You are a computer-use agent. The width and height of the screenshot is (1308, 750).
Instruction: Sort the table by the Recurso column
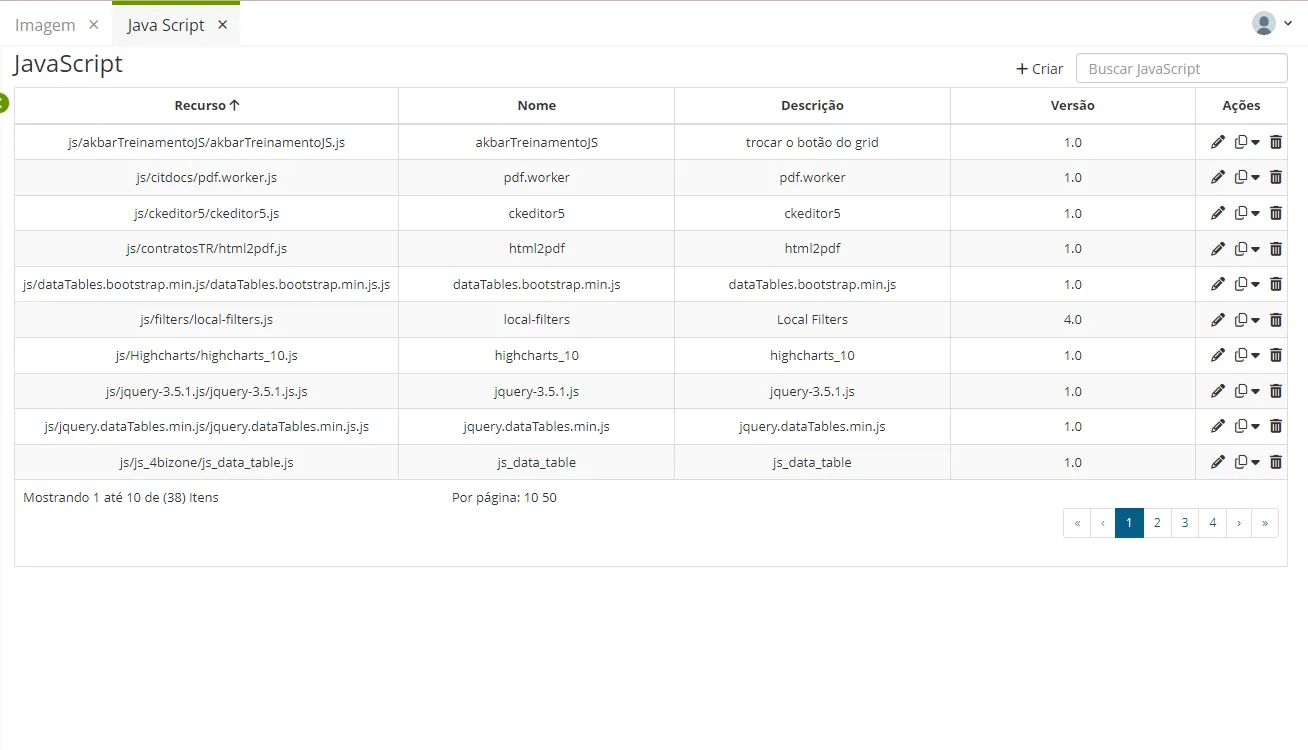207,105
